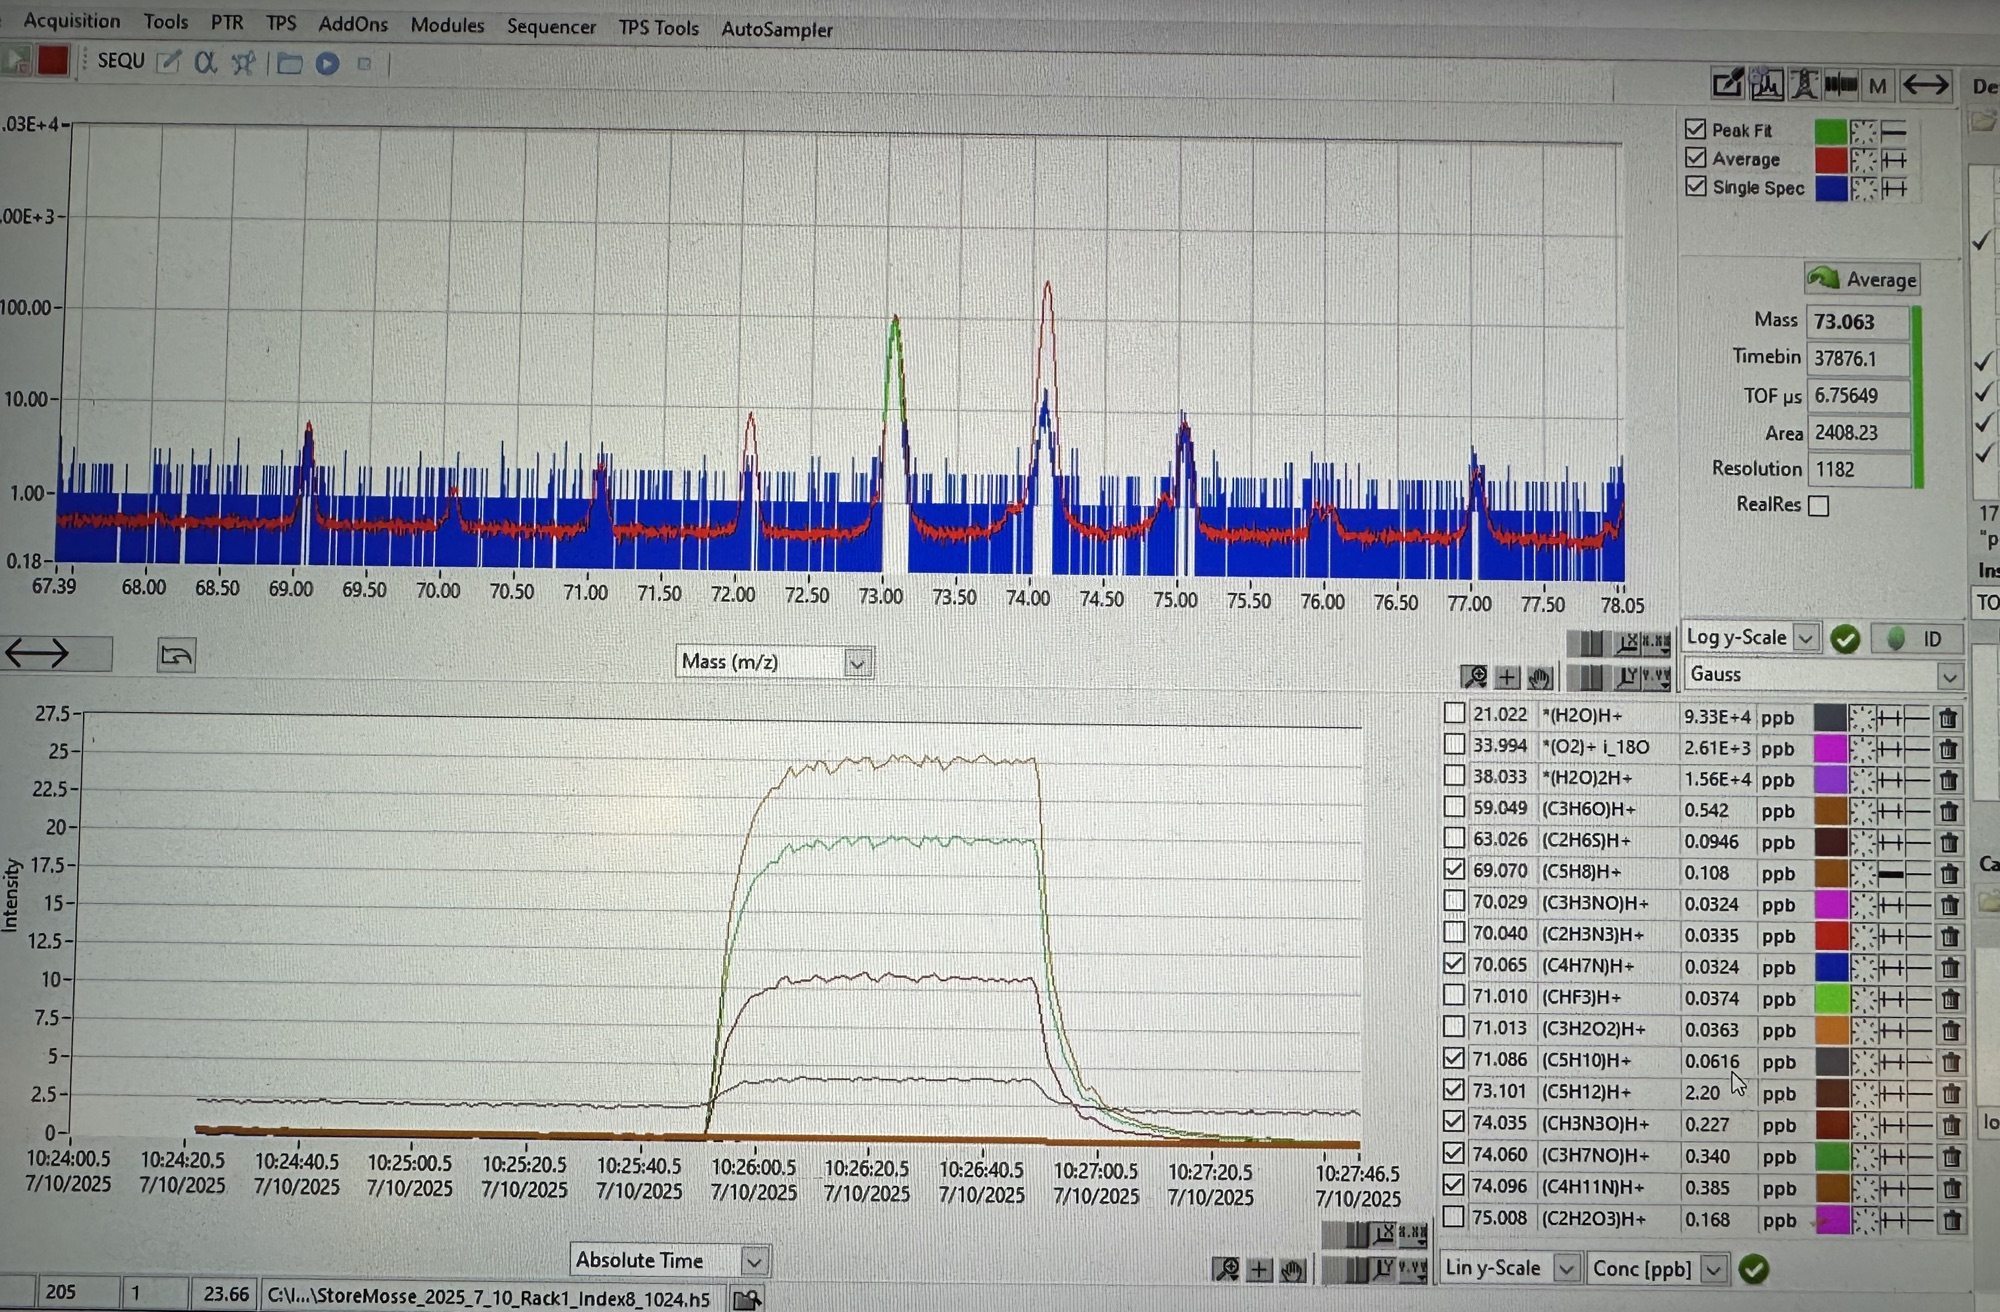This screenshot has width=2000, height=1312.
Task: Click the Average button above Mass field
Action: [x=1862, y=279]
